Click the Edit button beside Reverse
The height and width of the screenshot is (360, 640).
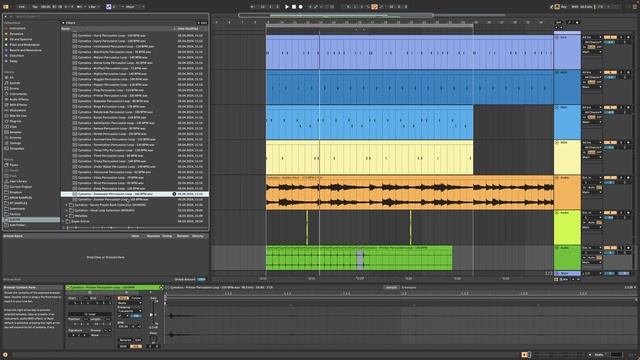coord(138,340)
